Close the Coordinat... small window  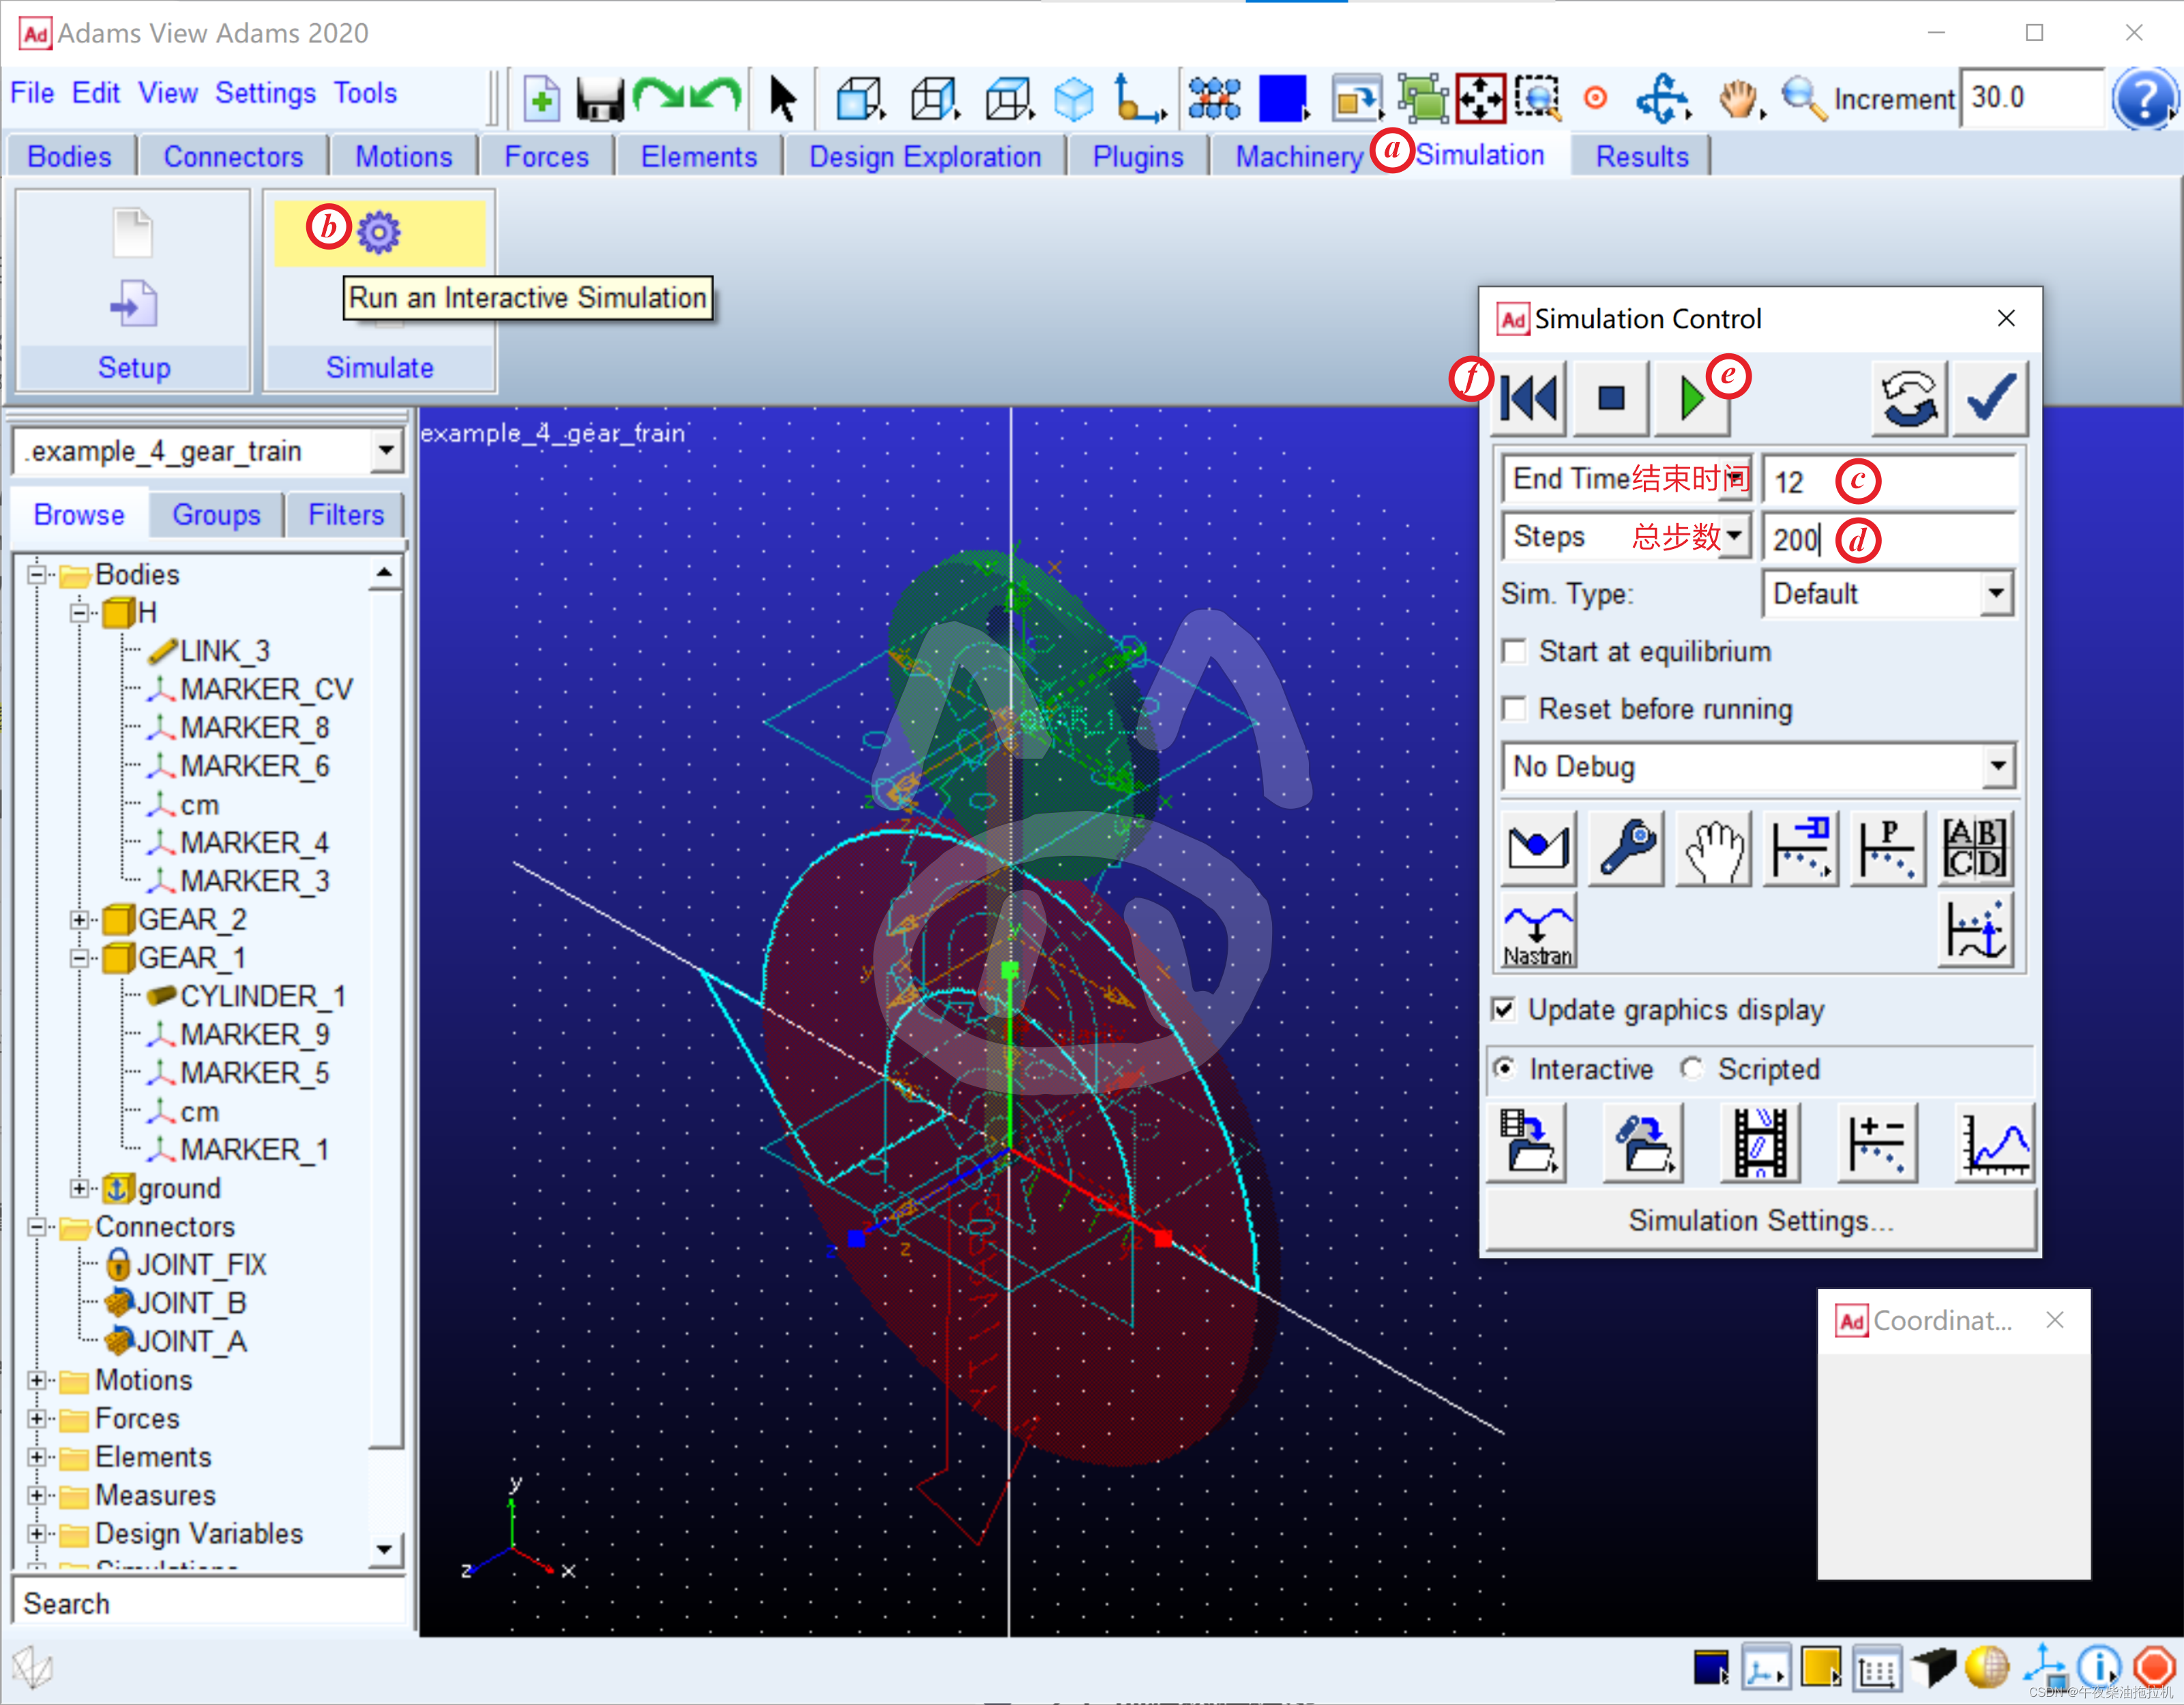point(2055,1320)
